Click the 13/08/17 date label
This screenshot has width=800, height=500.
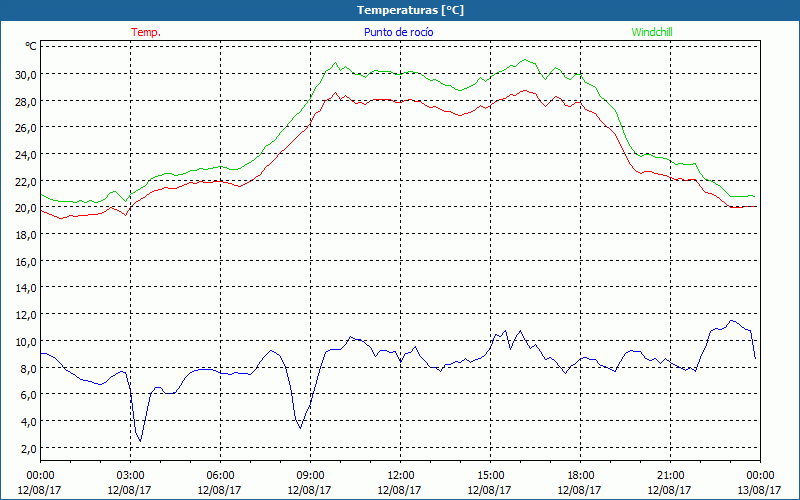(x=759, y=490)
